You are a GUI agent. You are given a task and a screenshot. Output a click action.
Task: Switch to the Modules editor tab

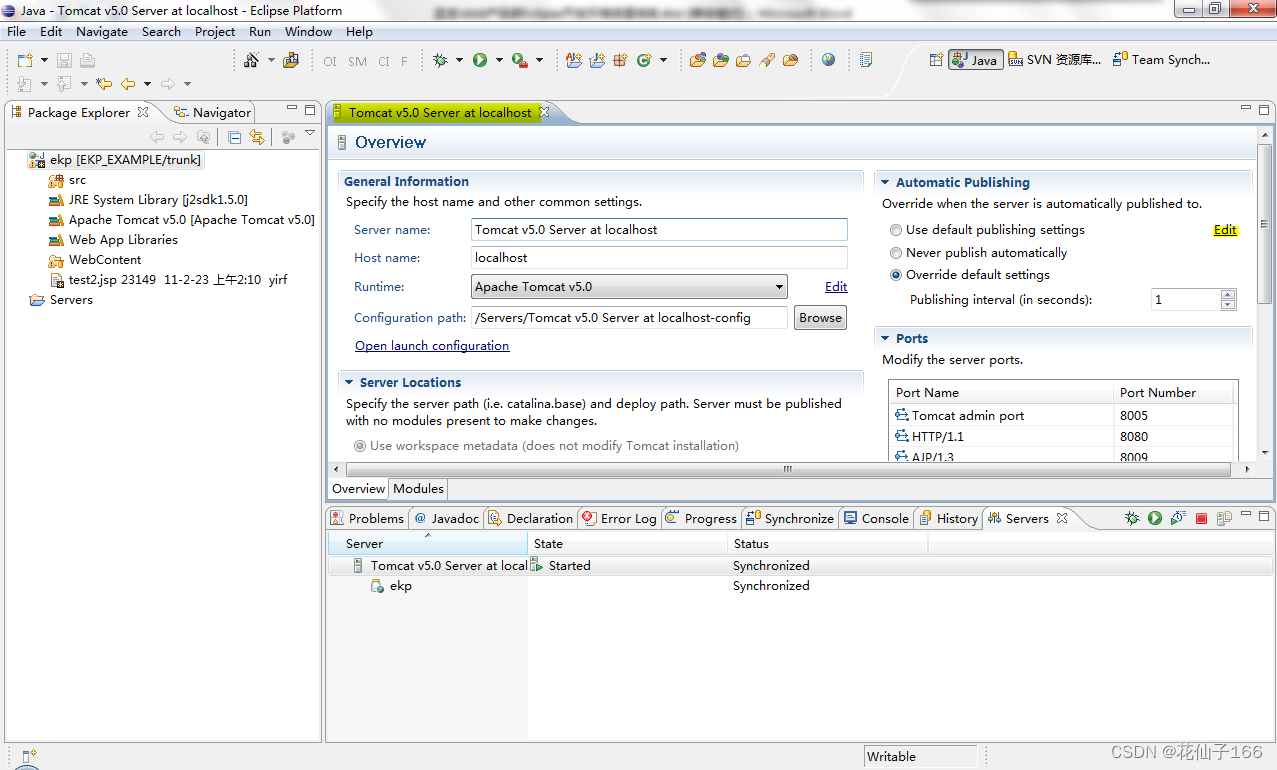(x=418, y=489)
